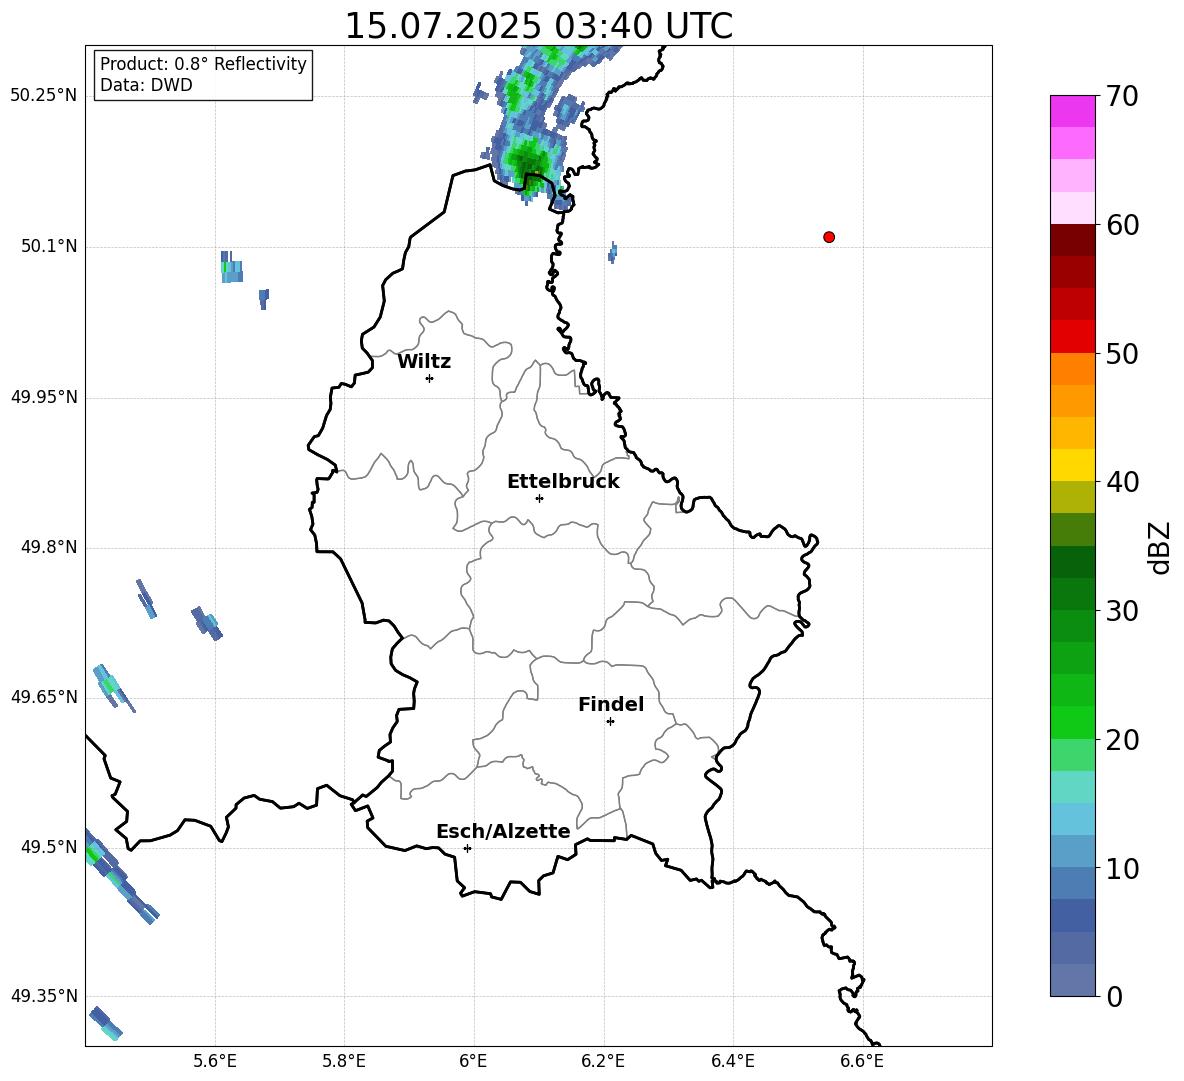Viewport: 1184px width, 1081px height.
Task: Click the 50 tick label on colorbar
Action: click(x=1122, y=354)
